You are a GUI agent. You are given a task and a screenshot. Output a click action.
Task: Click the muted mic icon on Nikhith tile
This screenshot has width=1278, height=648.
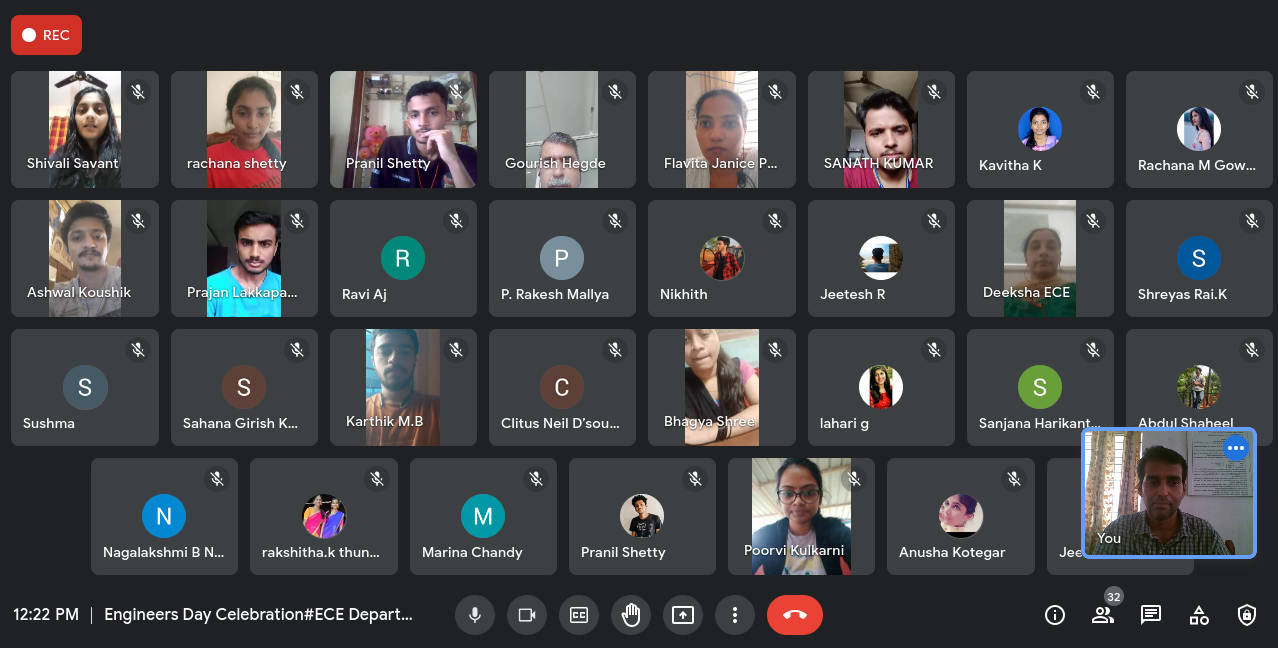[x=775, y=221]
